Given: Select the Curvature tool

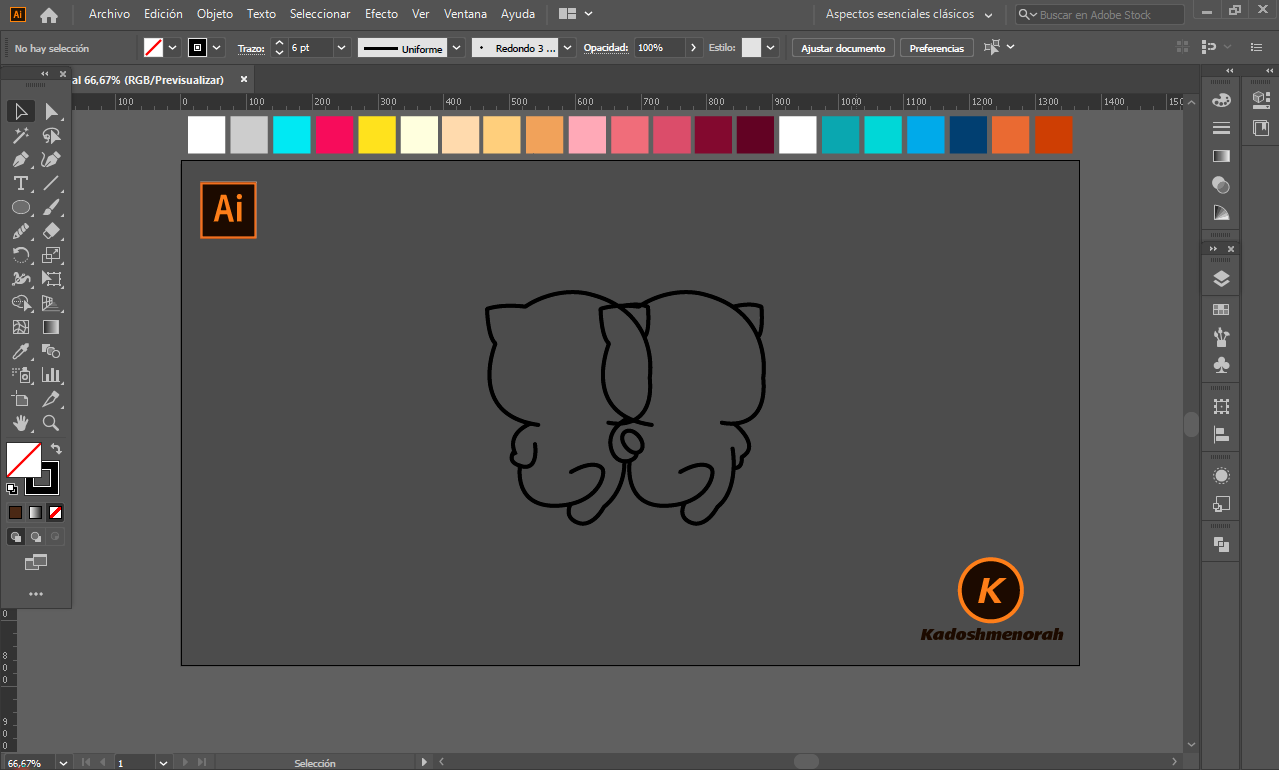Looking at the screenshot, I should click(x=51, y=159).
